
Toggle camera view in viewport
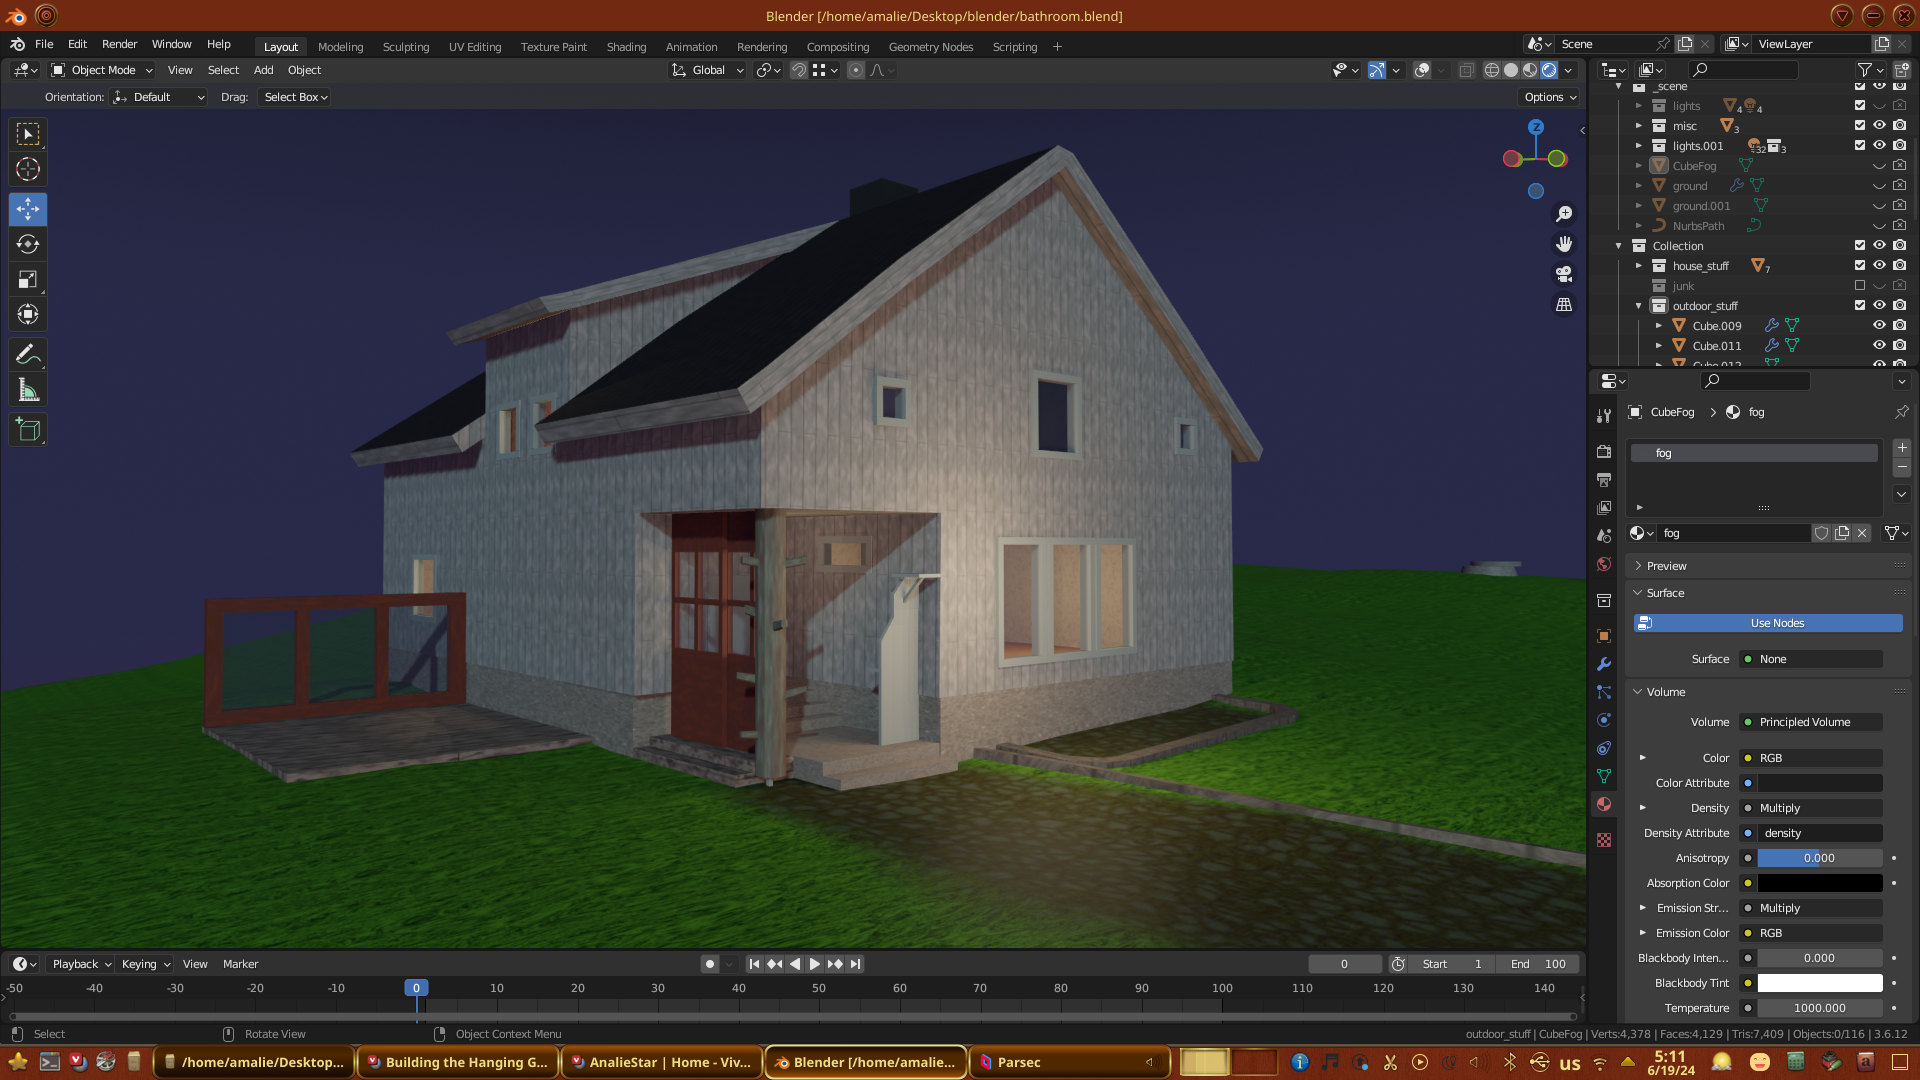pos(1564,274)
